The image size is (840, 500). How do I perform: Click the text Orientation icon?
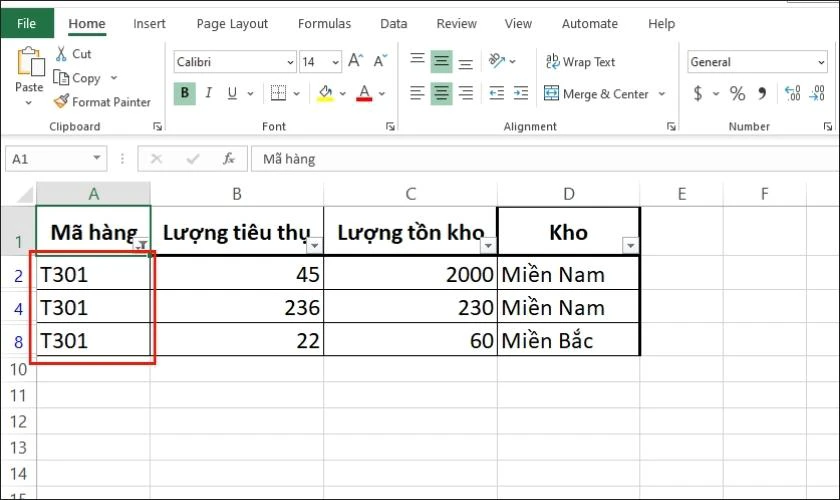[x=497, y=61]
